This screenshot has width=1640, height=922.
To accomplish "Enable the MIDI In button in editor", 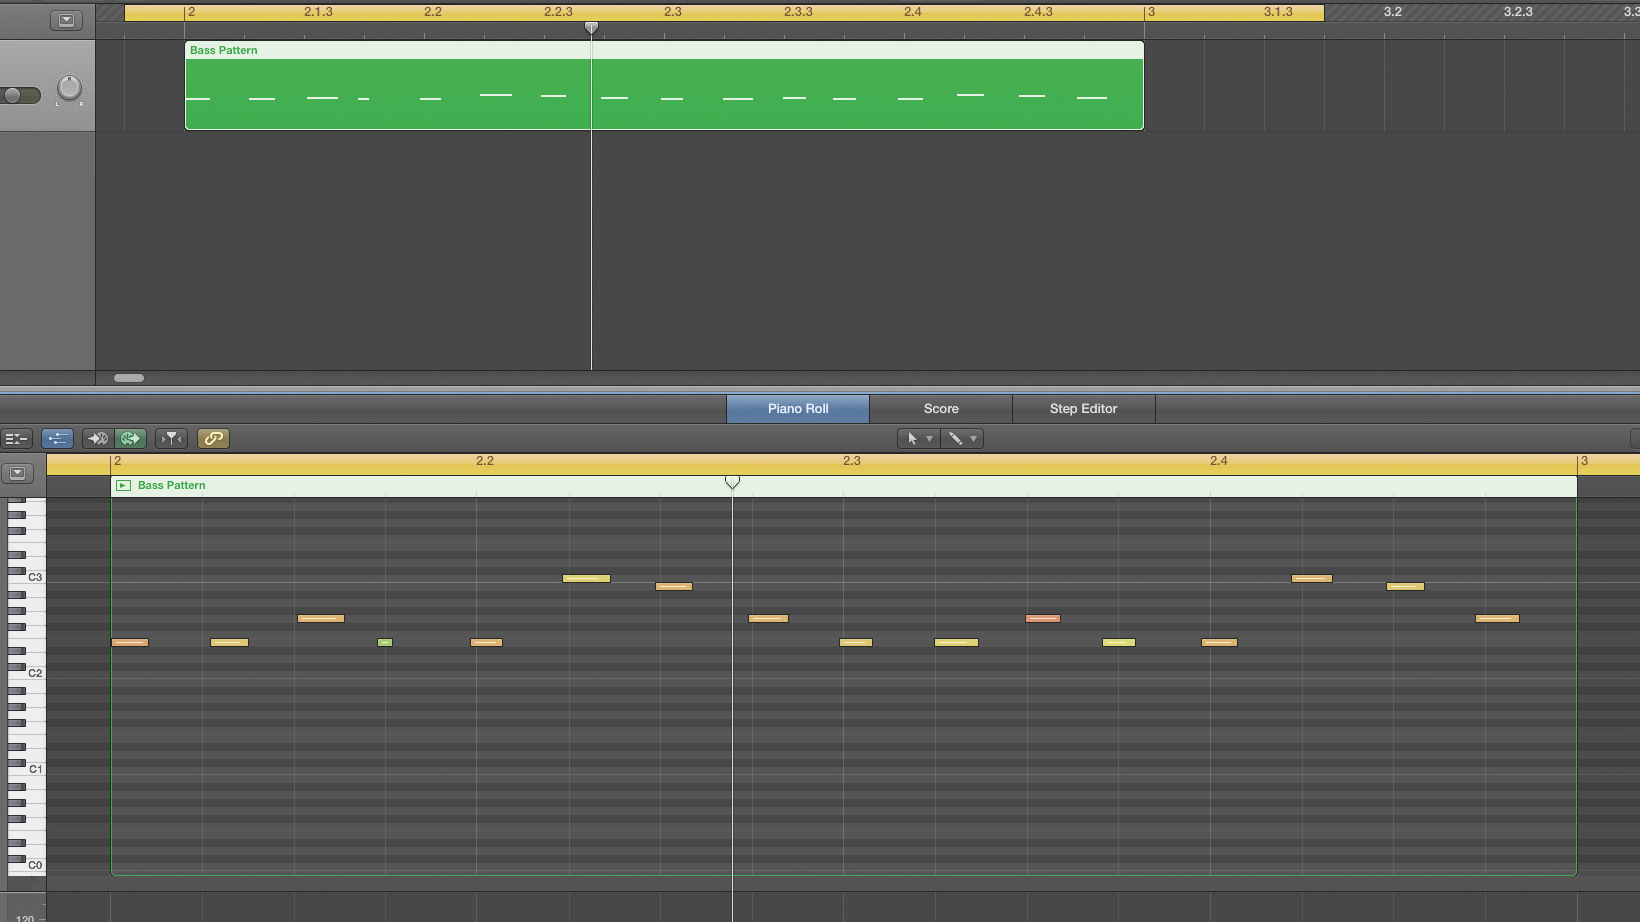I will 97,438.
